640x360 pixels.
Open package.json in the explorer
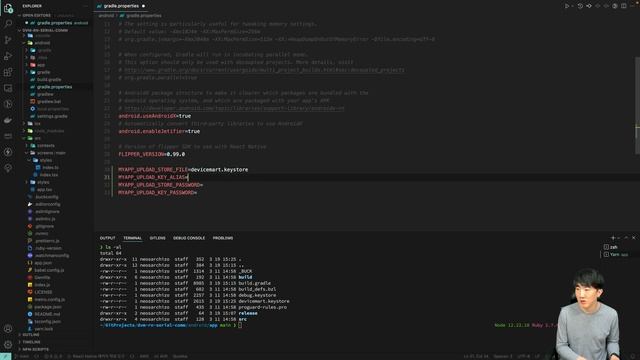48,307
